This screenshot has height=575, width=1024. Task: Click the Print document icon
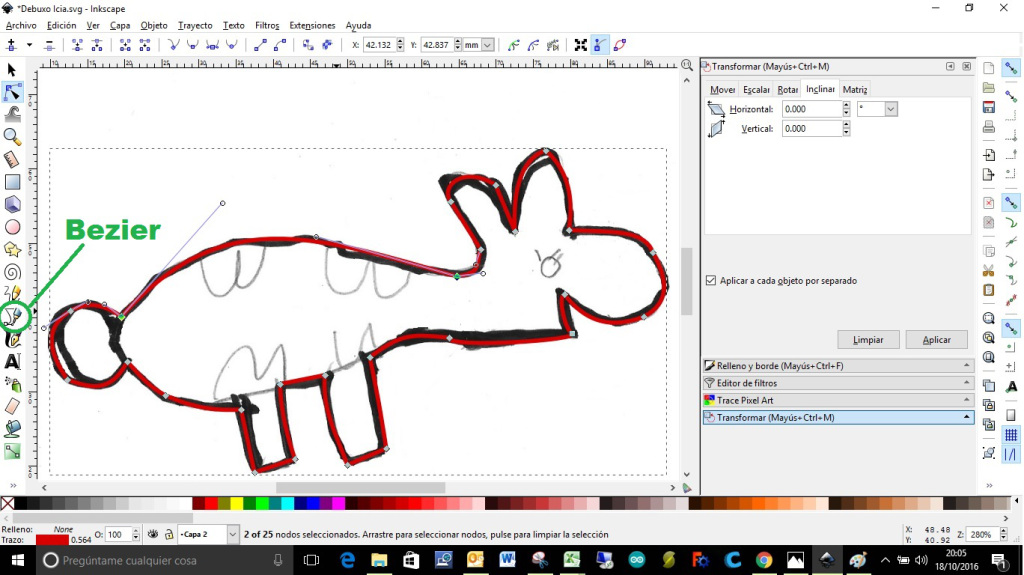[x=989, y=127]
